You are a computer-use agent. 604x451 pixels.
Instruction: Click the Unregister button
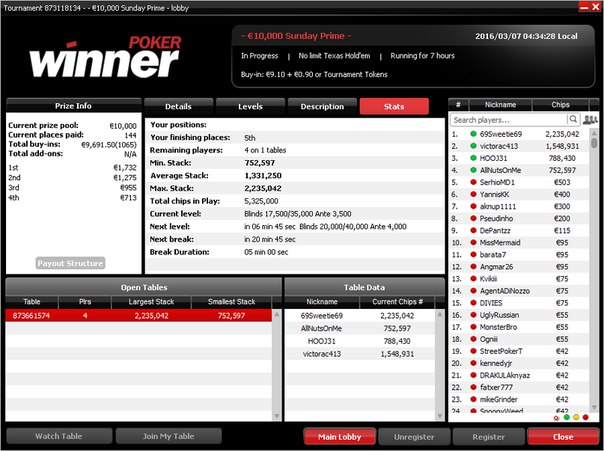(414, 437)
